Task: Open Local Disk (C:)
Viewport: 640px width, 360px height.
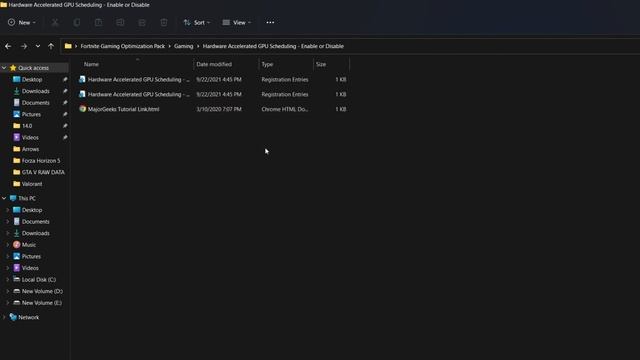Action: 39,280
